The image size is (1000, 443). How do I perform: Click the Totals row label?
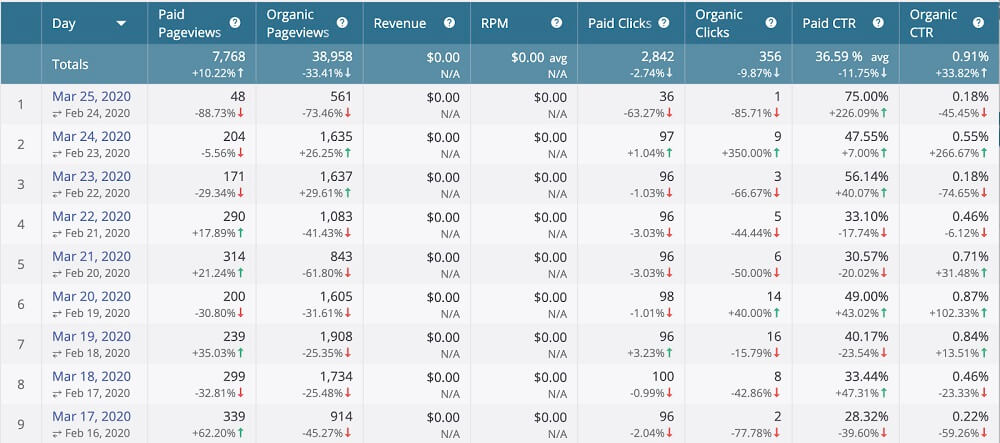[x=70, y=64]
